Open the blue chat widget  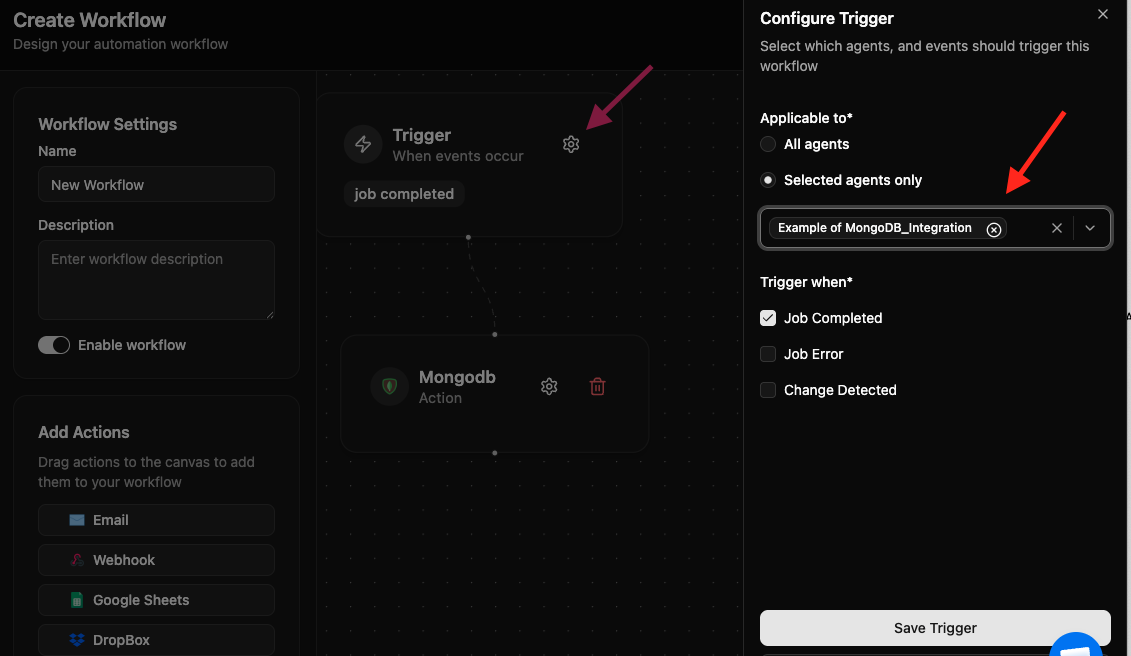click(1077, 645)
